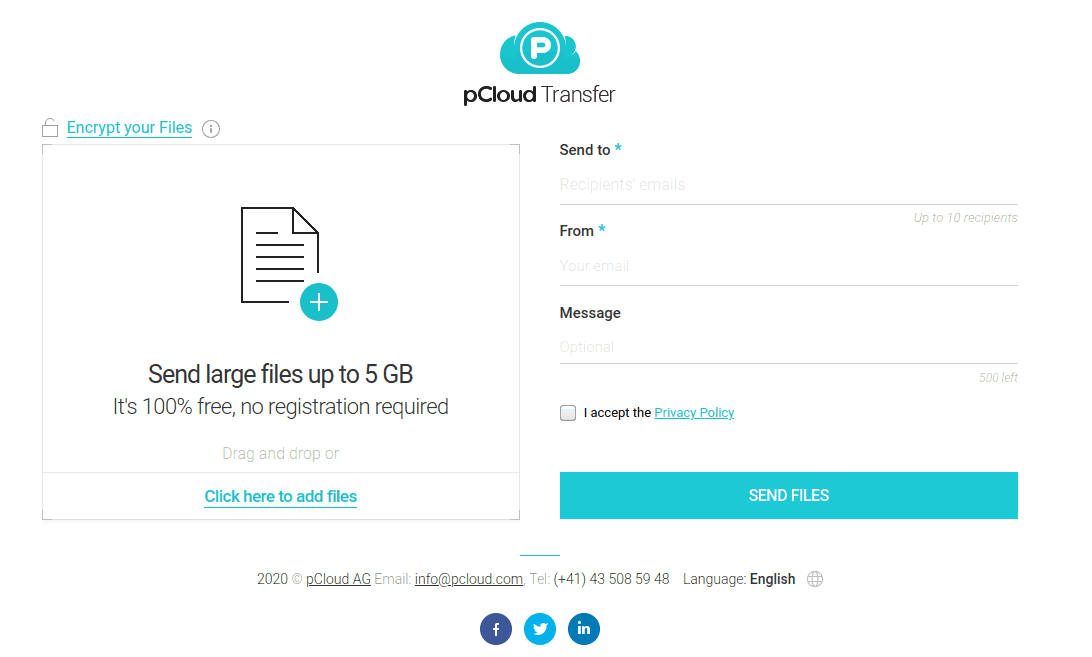
Task: Click the teal plus add-file icon
Action: click(x=319, y=302)
